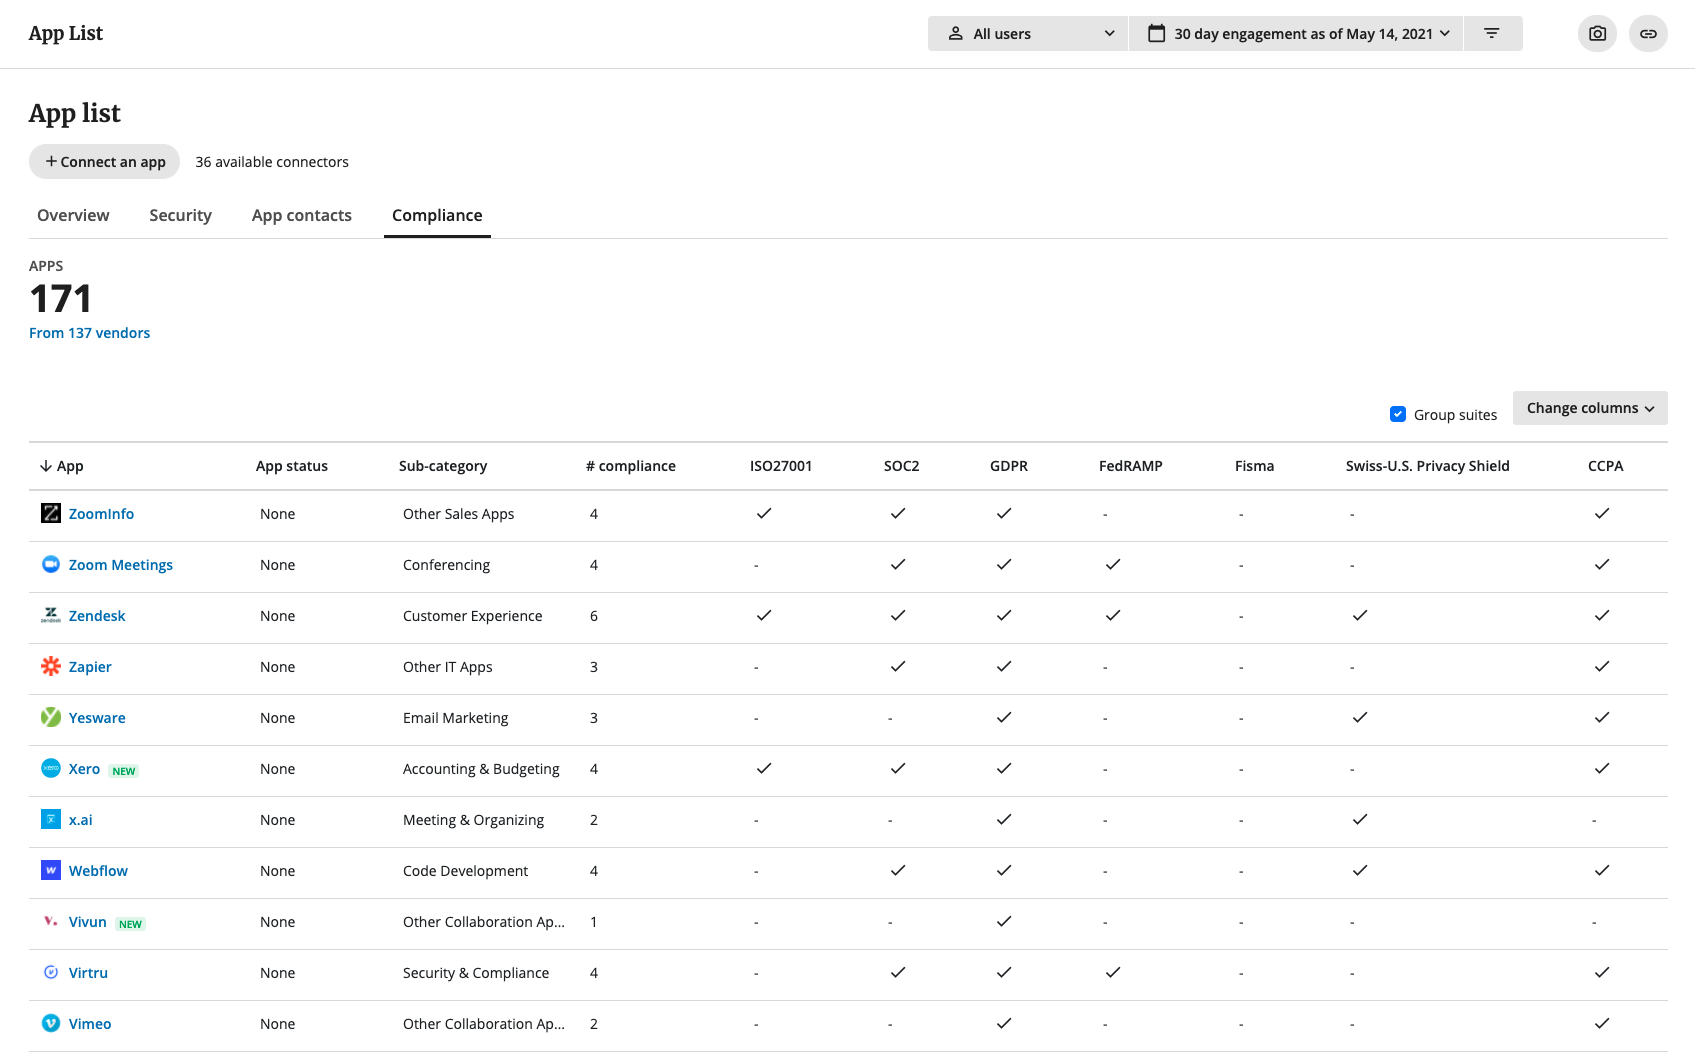
Task: Click the Vimeo logo icon
Action: tap(51, 1023)
